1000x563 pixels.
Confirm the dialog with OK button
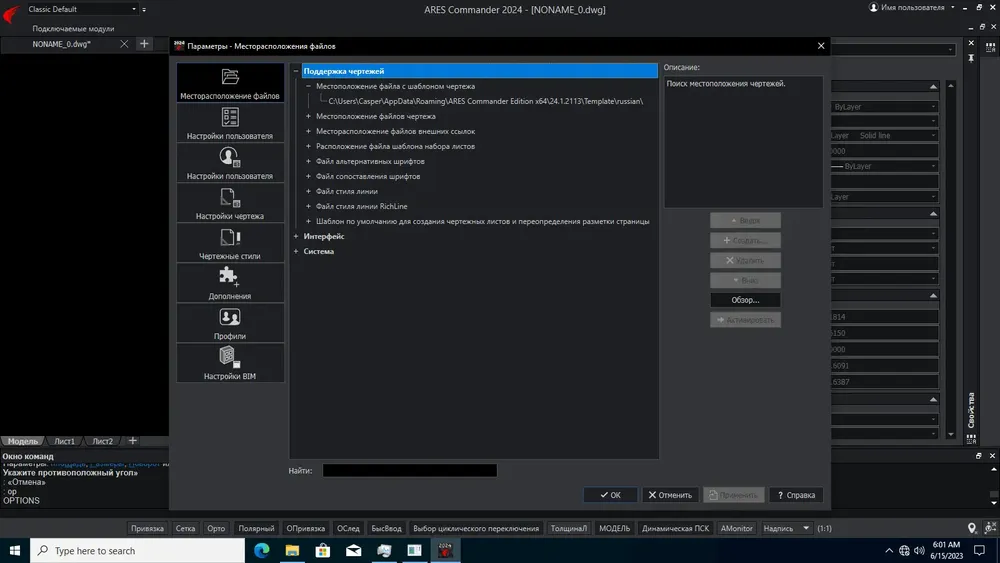610,495
